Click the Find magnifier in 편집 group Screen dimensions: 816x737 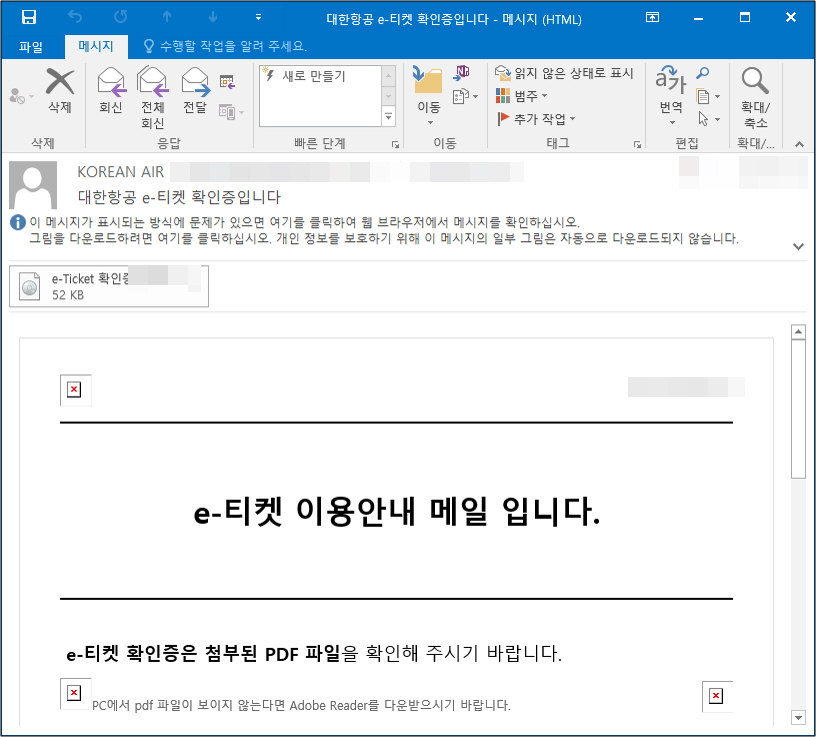click(x=703, y=73)
